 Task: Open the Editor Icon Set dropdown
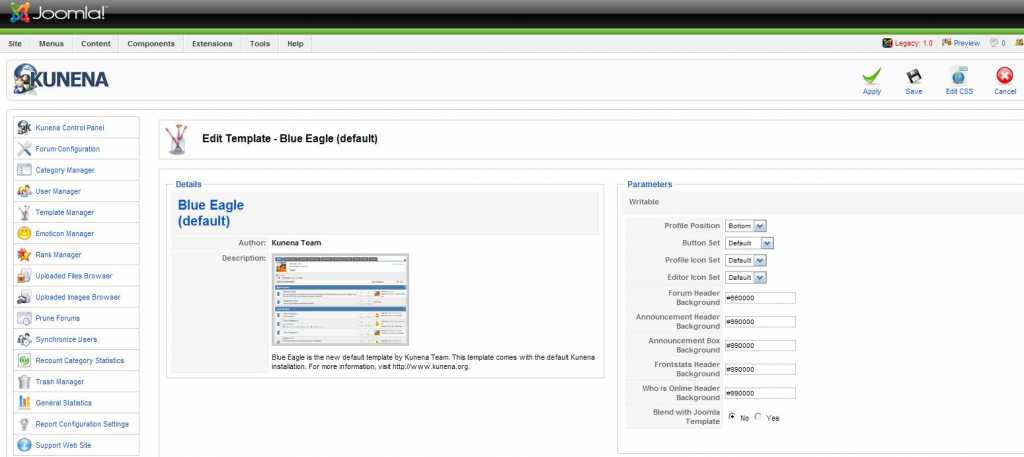[x=746, y=277]
